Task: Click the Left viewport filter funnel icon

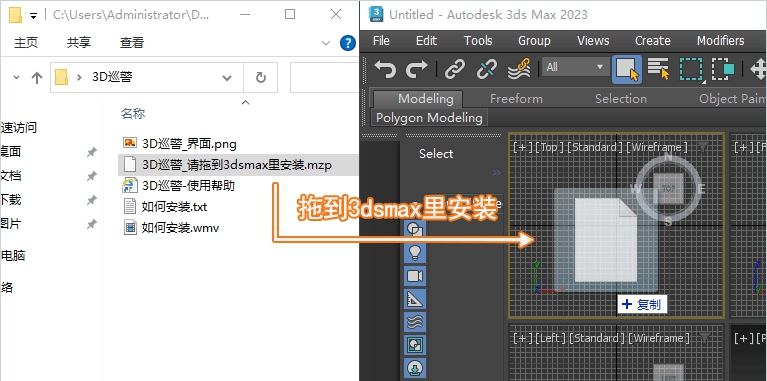Action: tap(704, 337)
